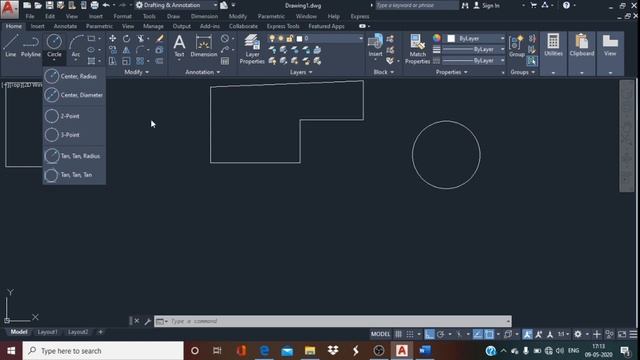
Task: Select the Hatch tool
Action: [92, 61]
